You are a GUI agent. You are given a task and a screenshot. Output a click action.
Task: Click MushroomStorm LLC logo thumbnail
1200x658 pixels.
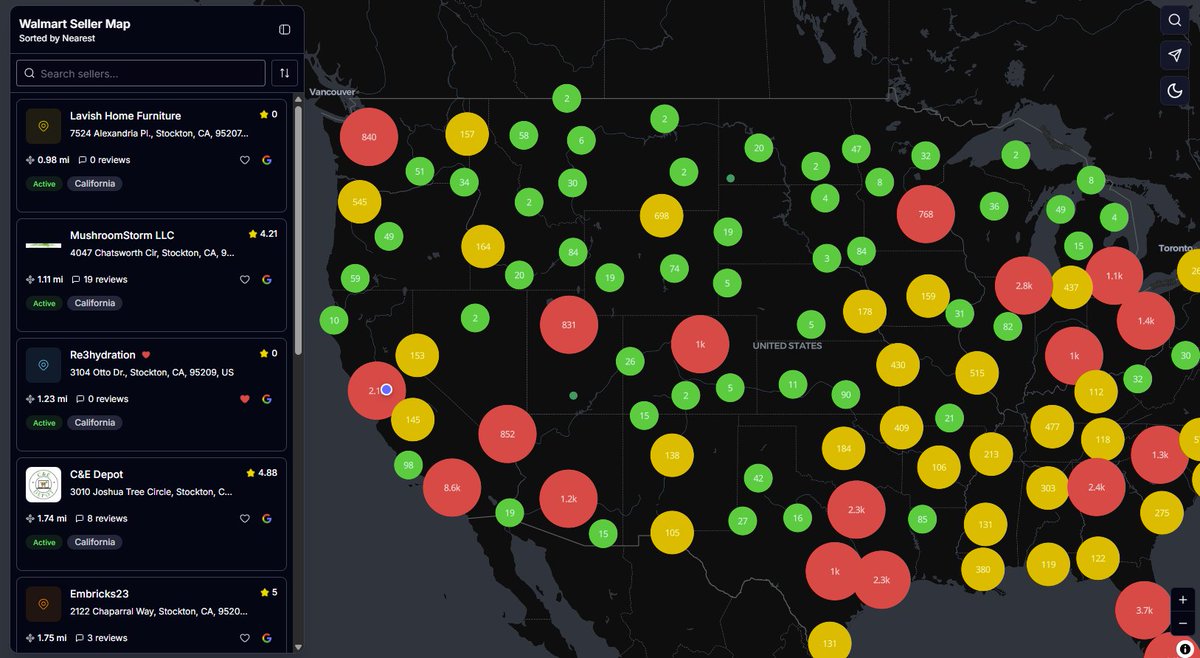coord(43,245)
